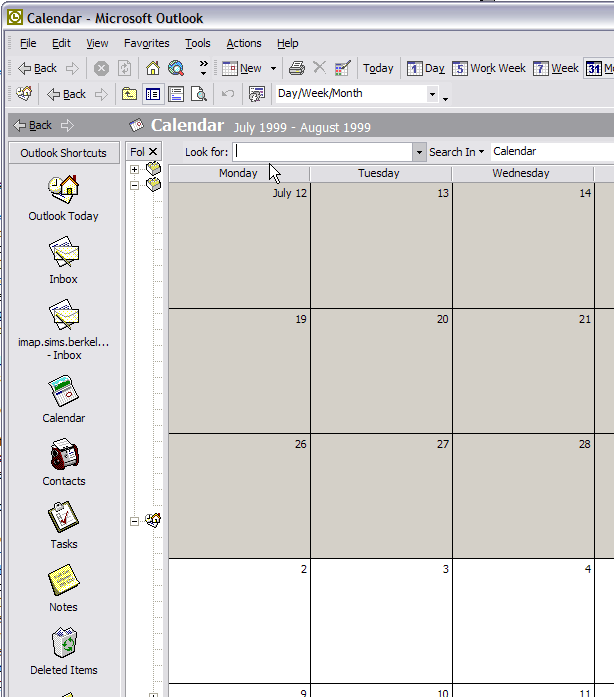Collapse the second folder tree minus node
614x697 pixels.
point(134,185)
